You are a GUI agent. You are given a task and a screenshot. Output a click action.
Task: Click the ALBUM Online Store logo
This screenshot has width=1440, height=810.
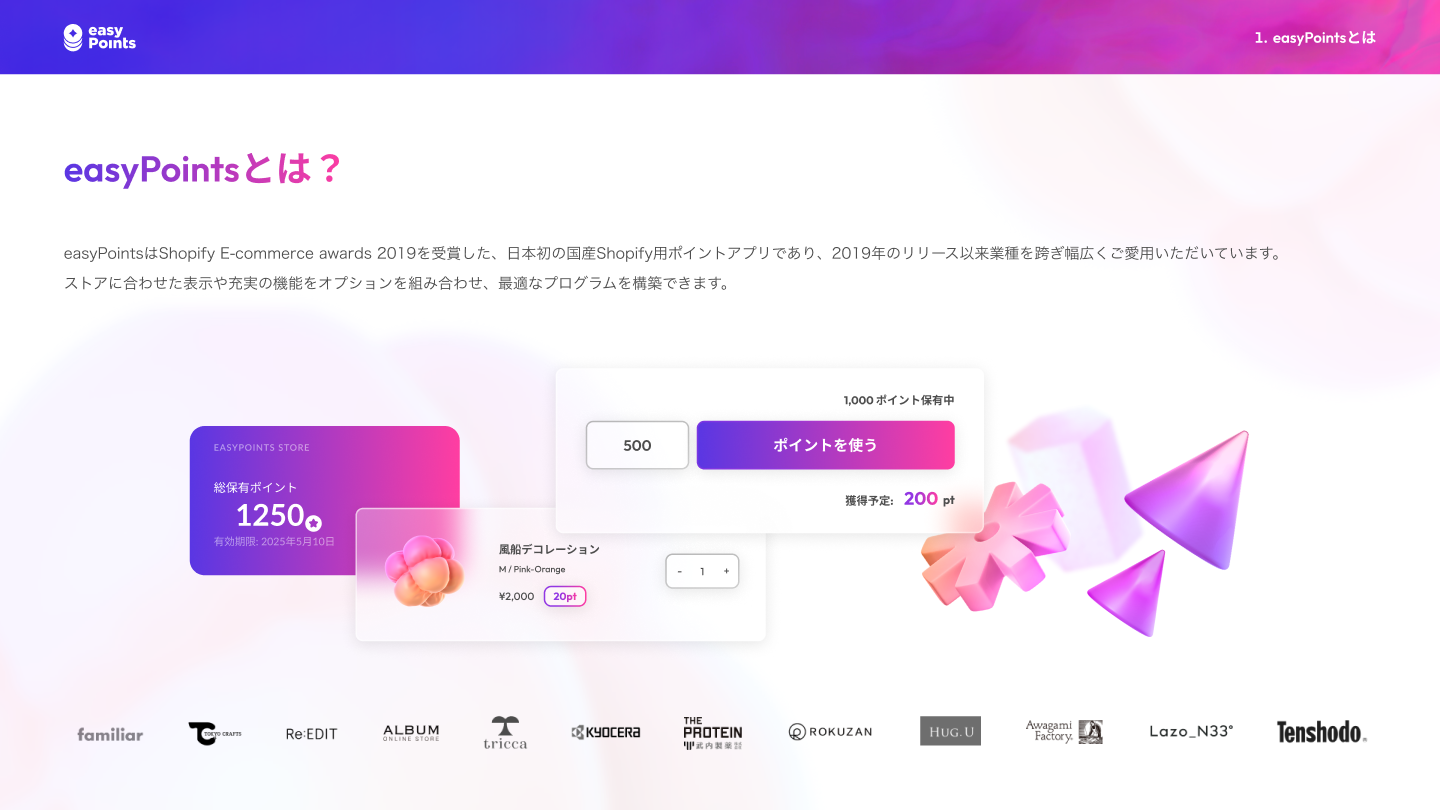[411, 733]
